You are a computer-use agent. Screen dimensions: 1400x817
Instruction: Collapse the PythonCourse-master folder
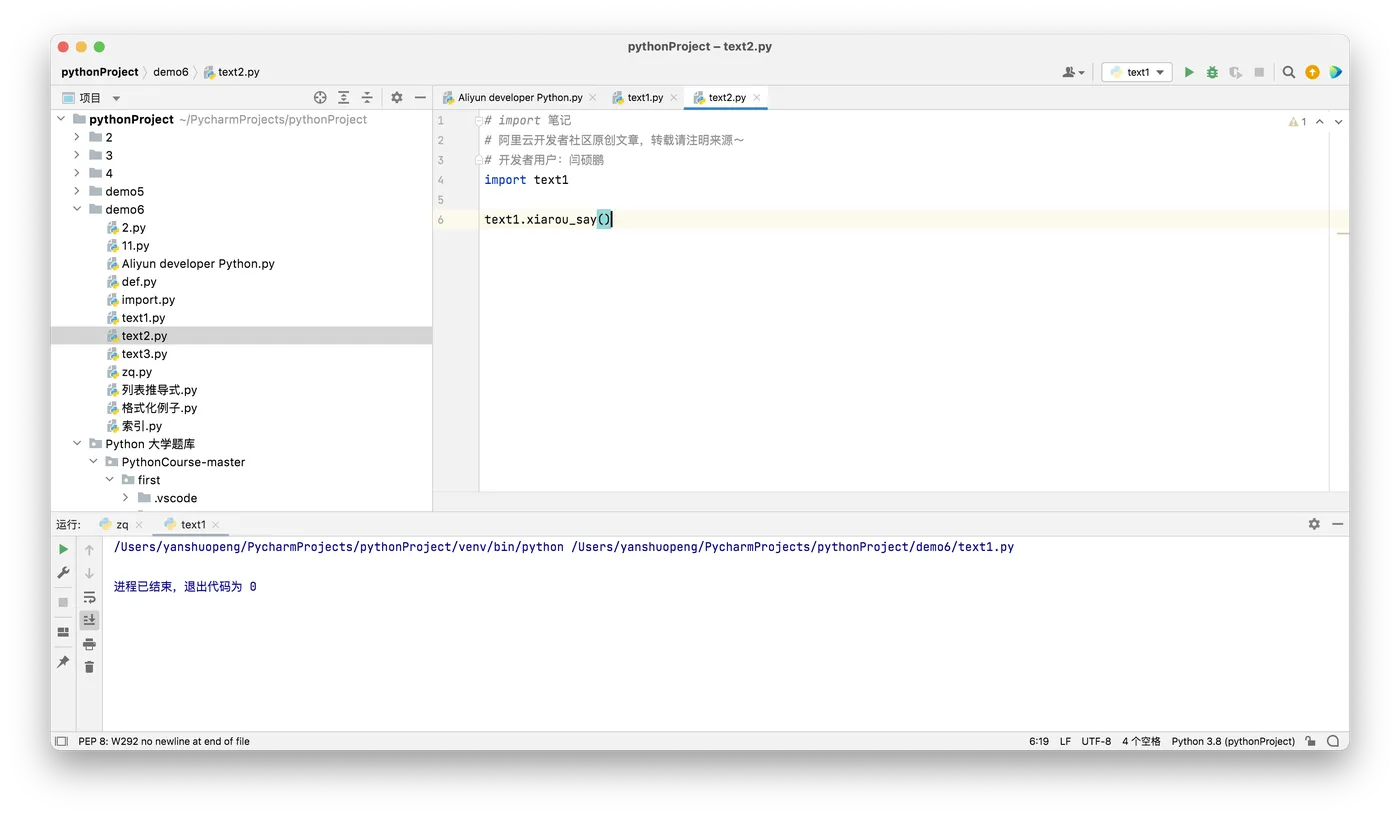pyautogui.click(x=93, y=461)
